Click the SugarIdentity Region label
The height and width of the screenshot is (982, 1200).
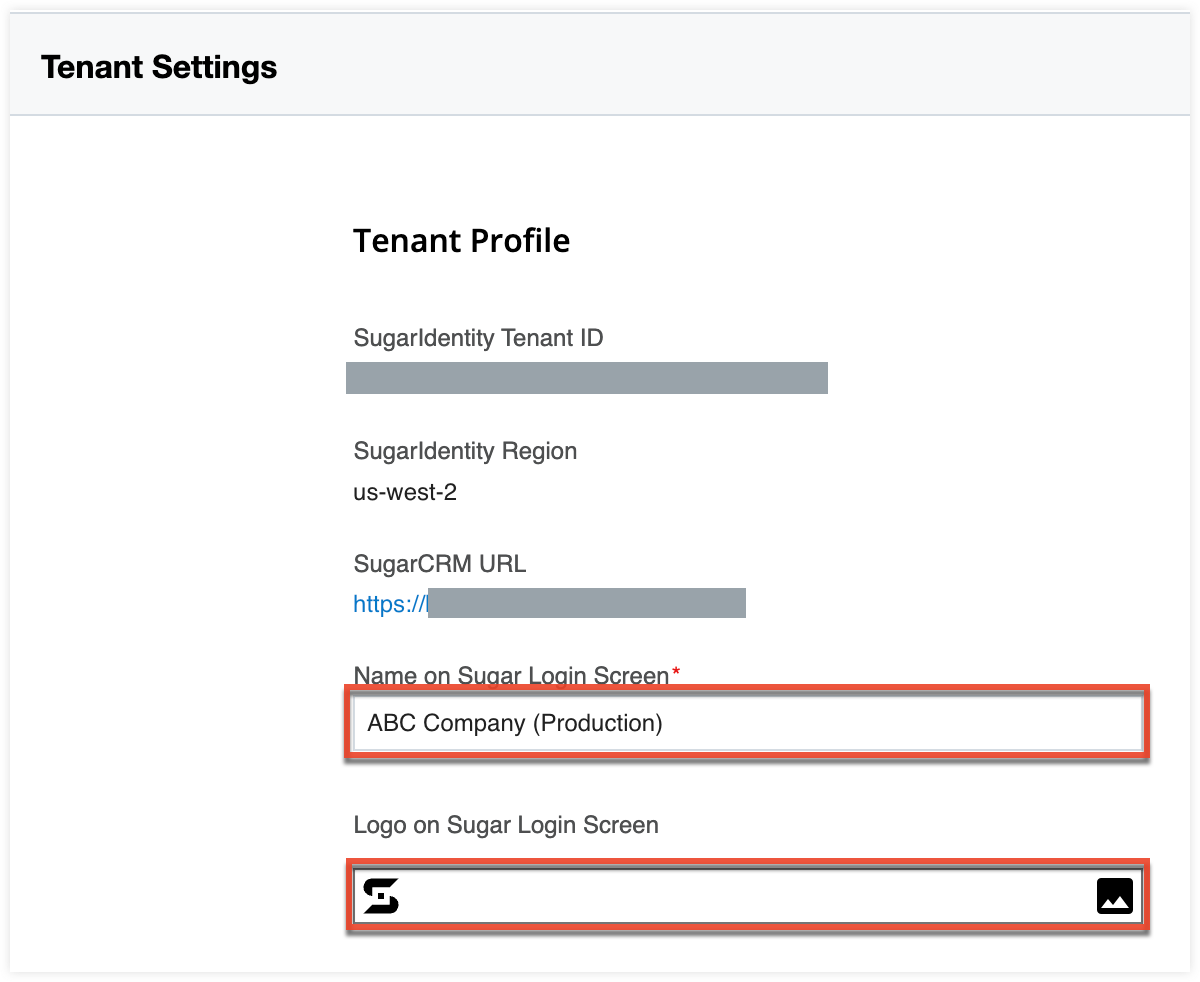466,451
